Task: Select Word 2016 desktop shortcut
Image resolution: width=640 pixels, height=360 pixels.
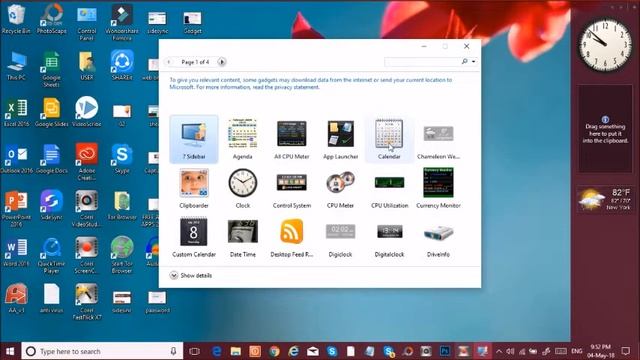Action: 16,252
